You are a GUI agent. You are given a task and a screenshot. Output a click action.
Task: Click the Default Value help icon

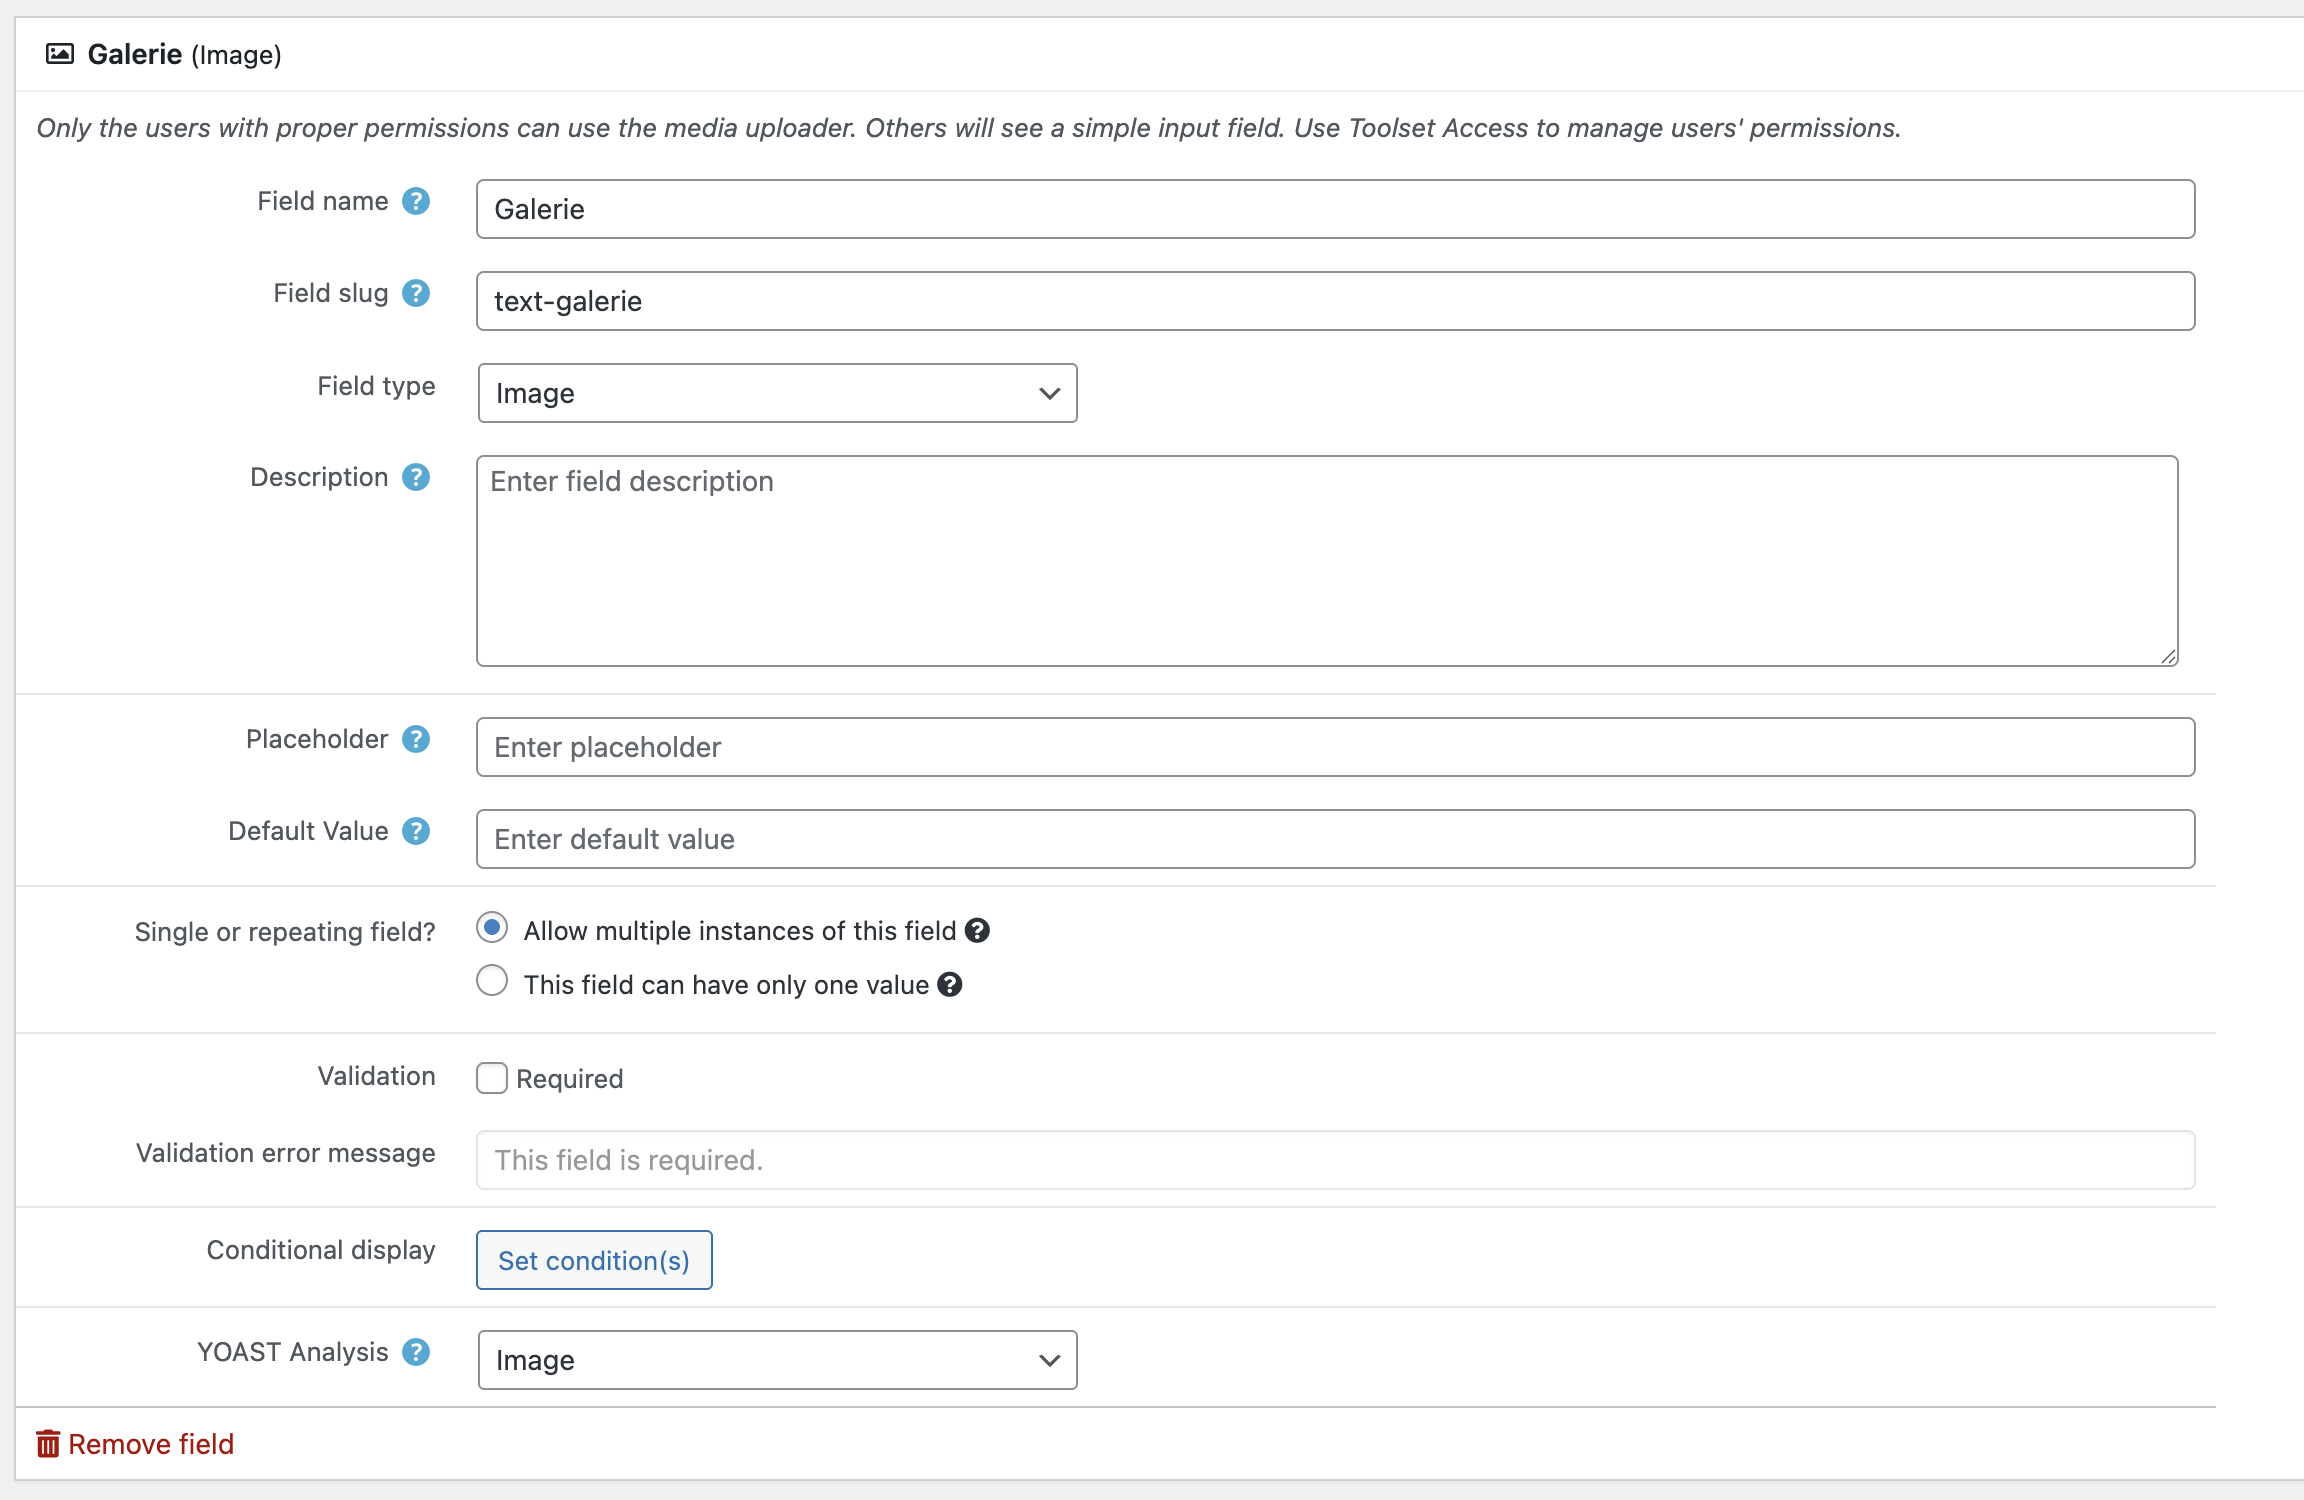click(x=416, y=832)
